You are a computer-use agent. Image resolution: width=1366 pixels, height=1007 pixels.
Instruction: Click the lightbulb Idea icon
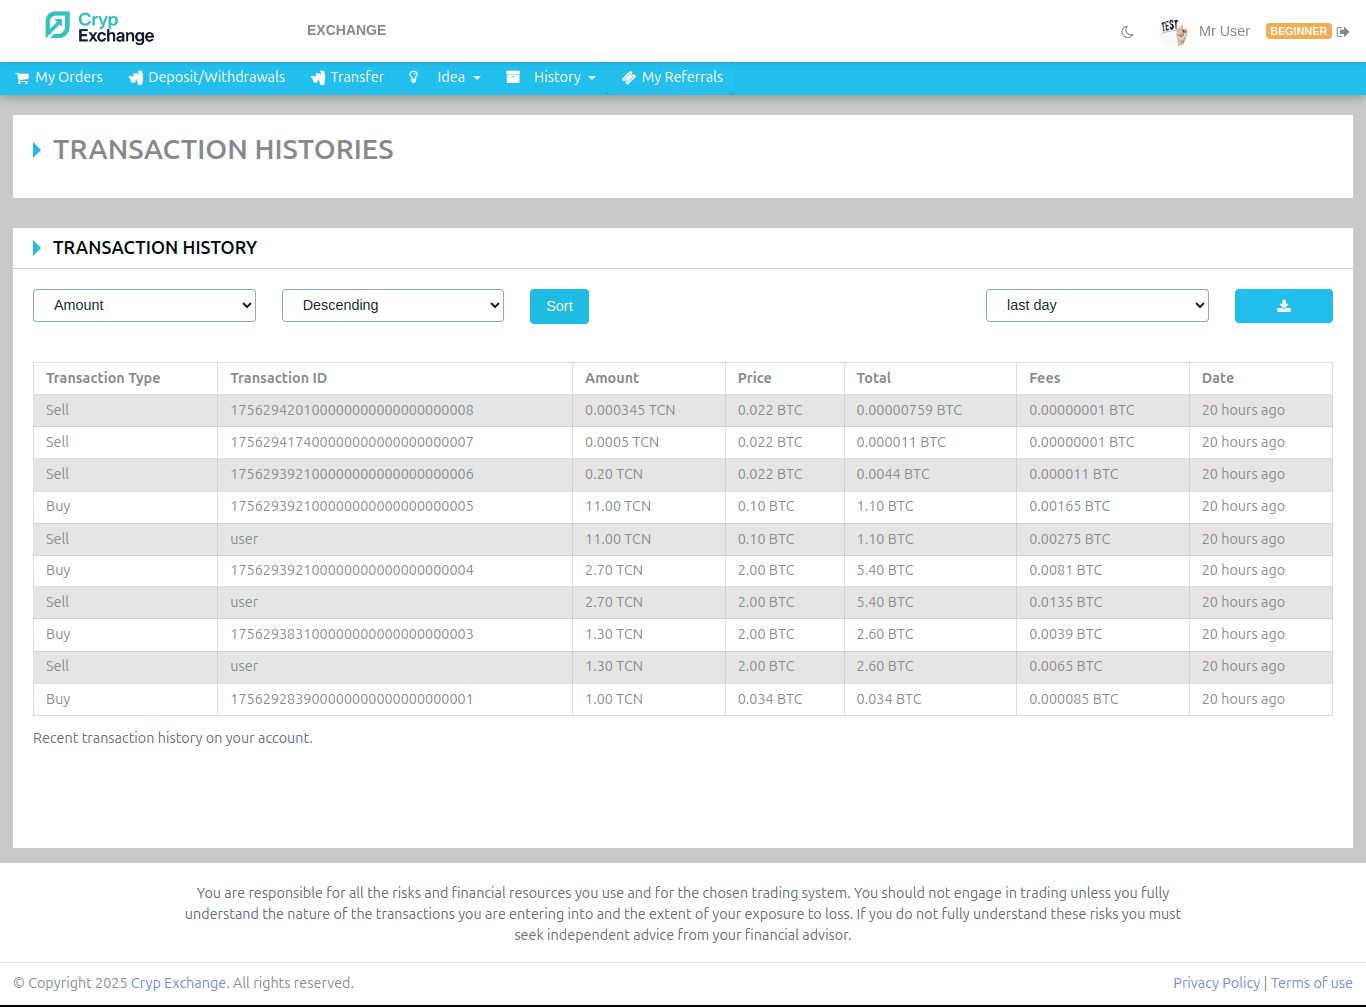point(413,77)
